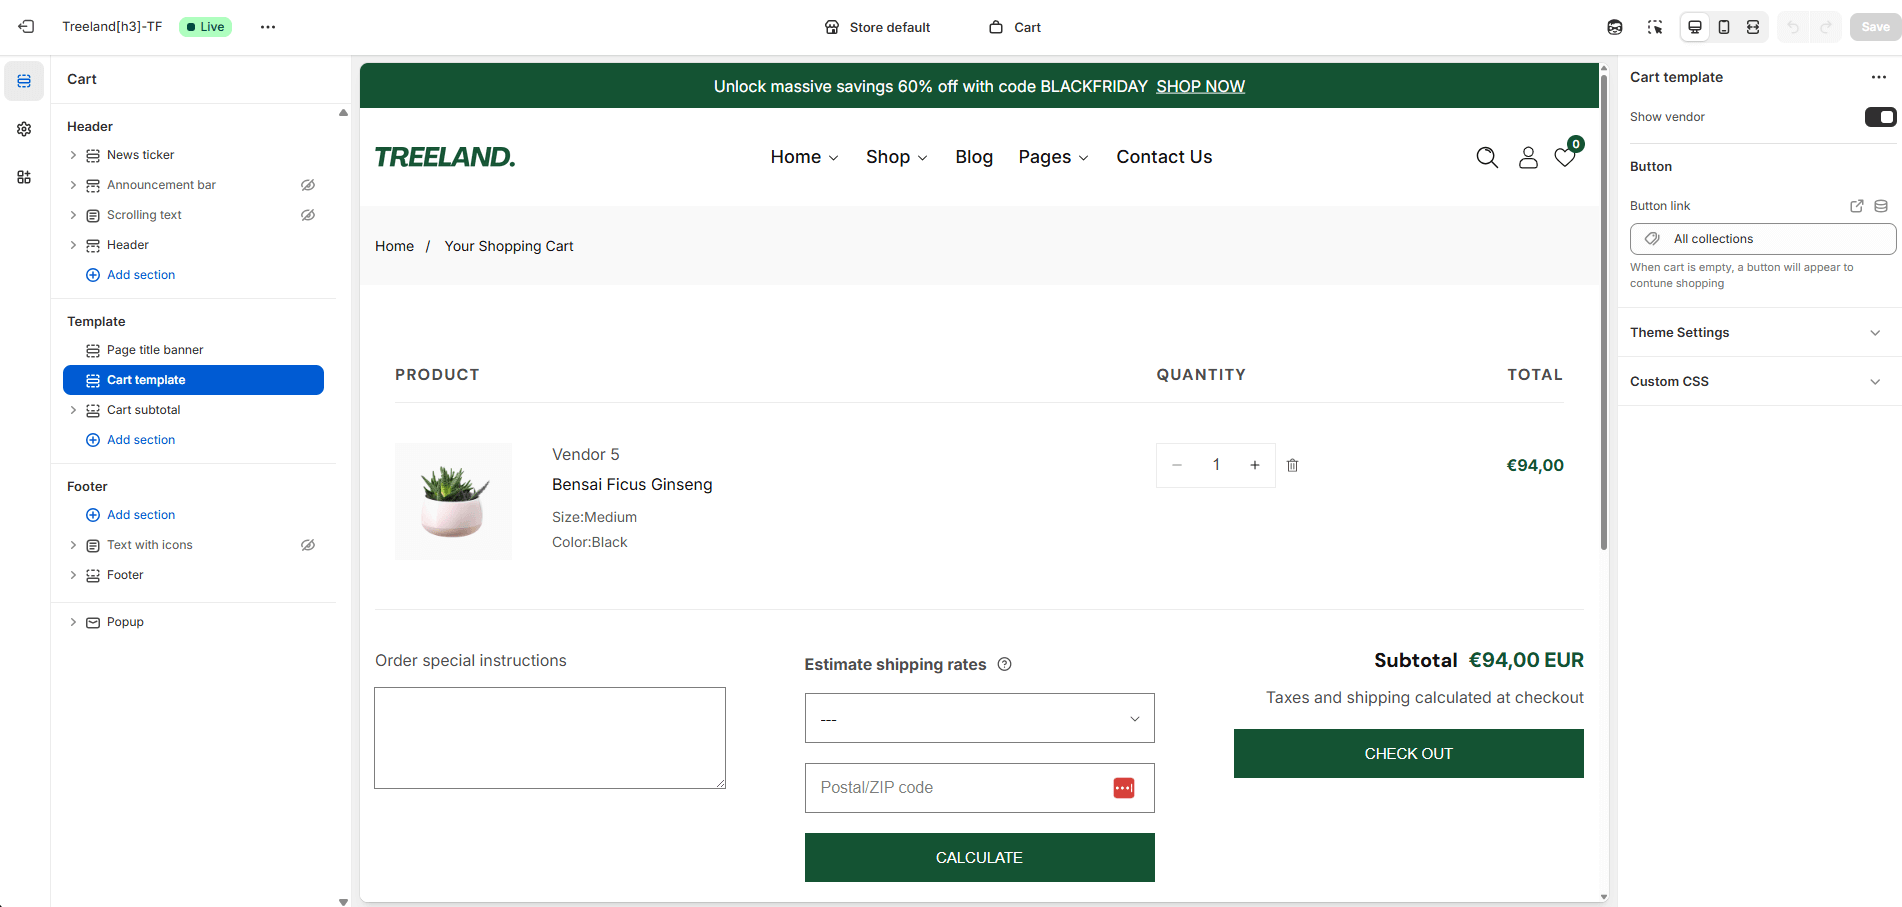The height and width of the screenshot is (907, 1902).
Task: Open Button link in new tab icon
Action: (1857, 206)
